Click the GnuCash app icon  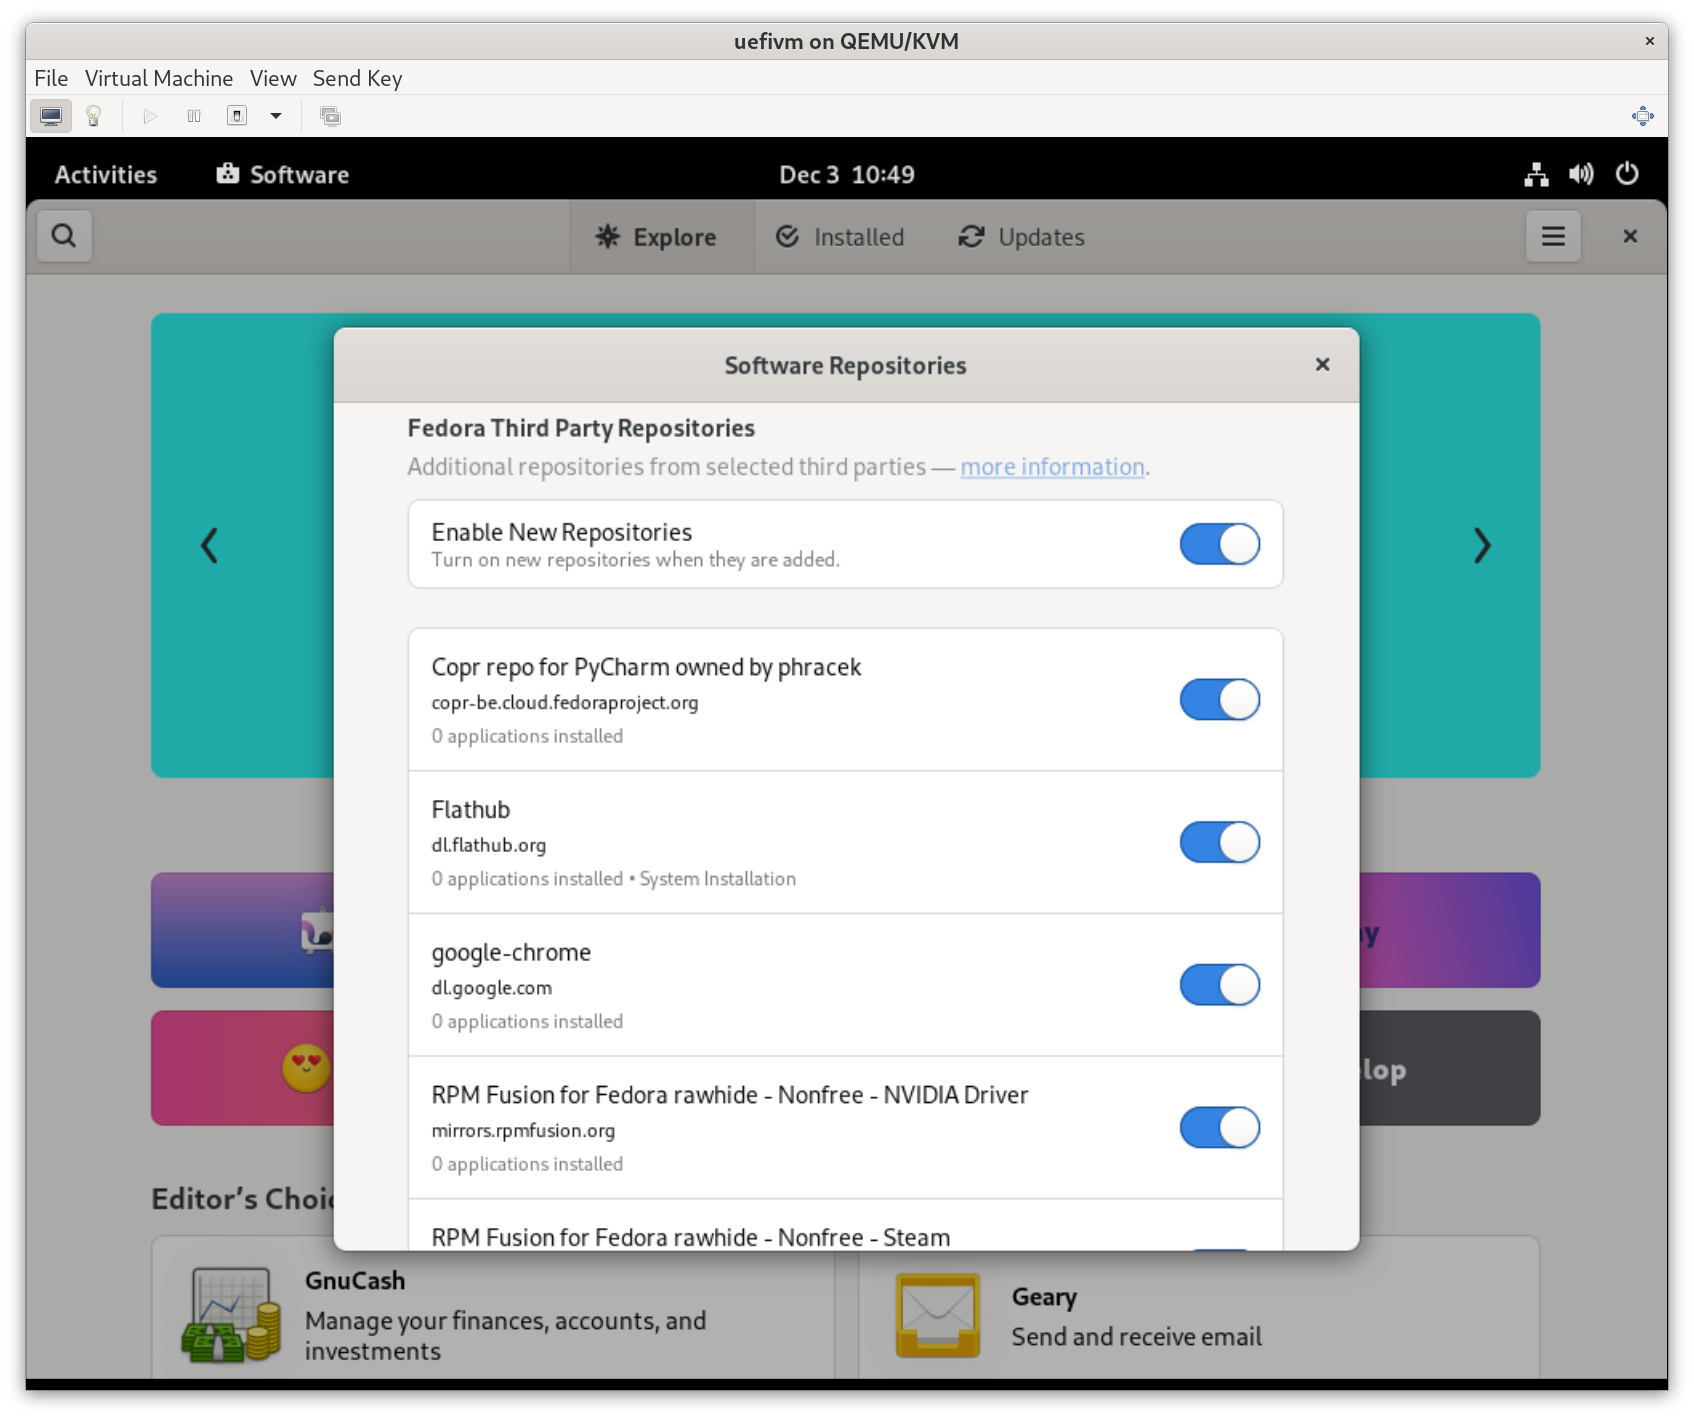point(232,1314)
